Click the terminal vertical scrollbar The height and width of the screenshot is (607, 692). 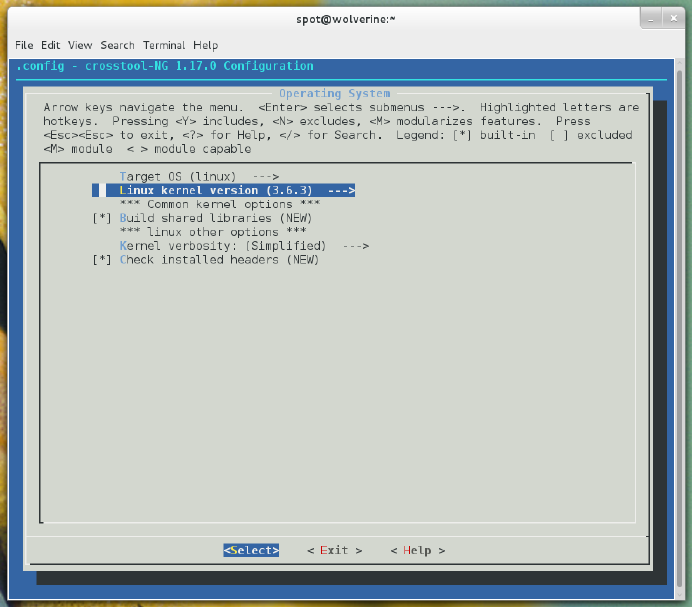(x=680, y=329)
